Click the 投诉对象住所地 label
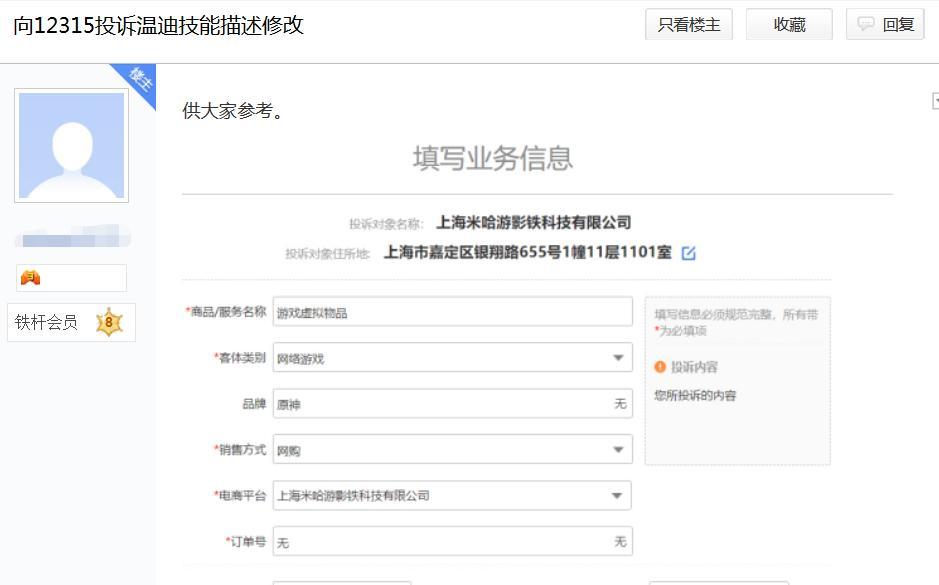 327,254
